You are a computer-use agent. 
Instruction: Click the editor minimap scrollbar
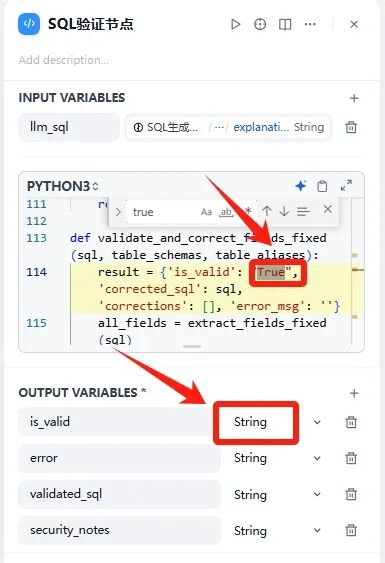[357, 271]
